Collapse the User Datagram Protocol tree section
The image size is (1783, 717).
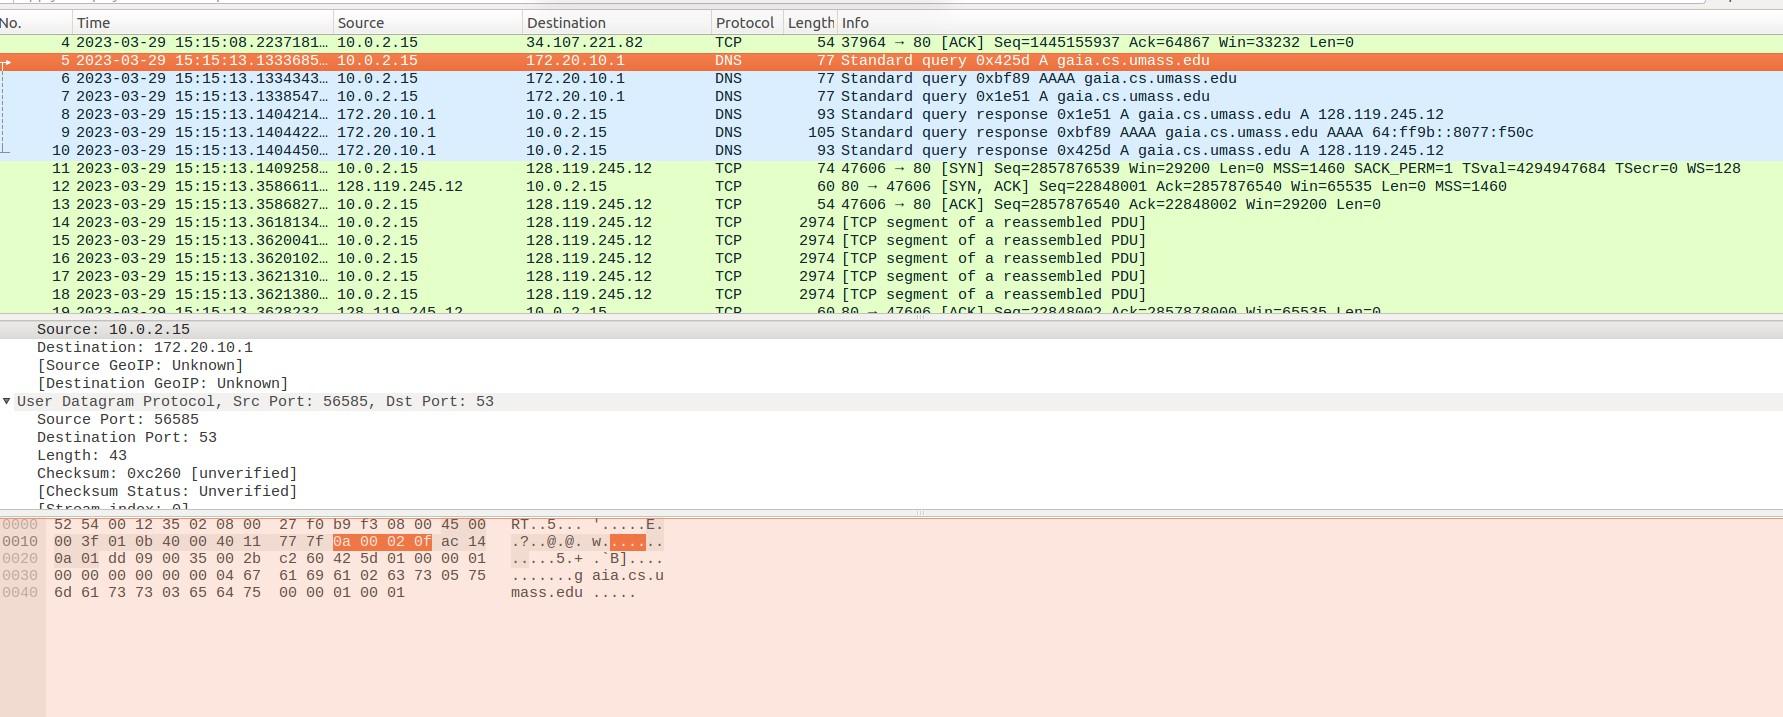[x=7, y=401]
